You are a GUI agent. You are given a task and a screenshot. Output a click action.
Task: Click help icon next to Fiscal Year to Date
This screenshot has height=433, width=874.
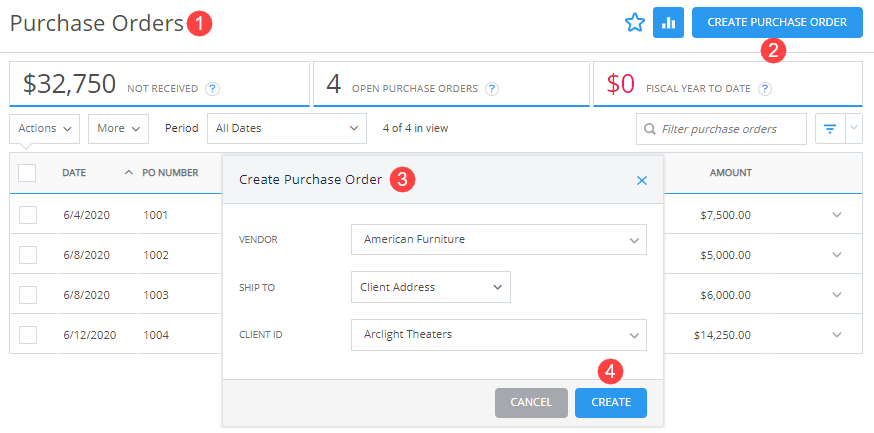765,89
